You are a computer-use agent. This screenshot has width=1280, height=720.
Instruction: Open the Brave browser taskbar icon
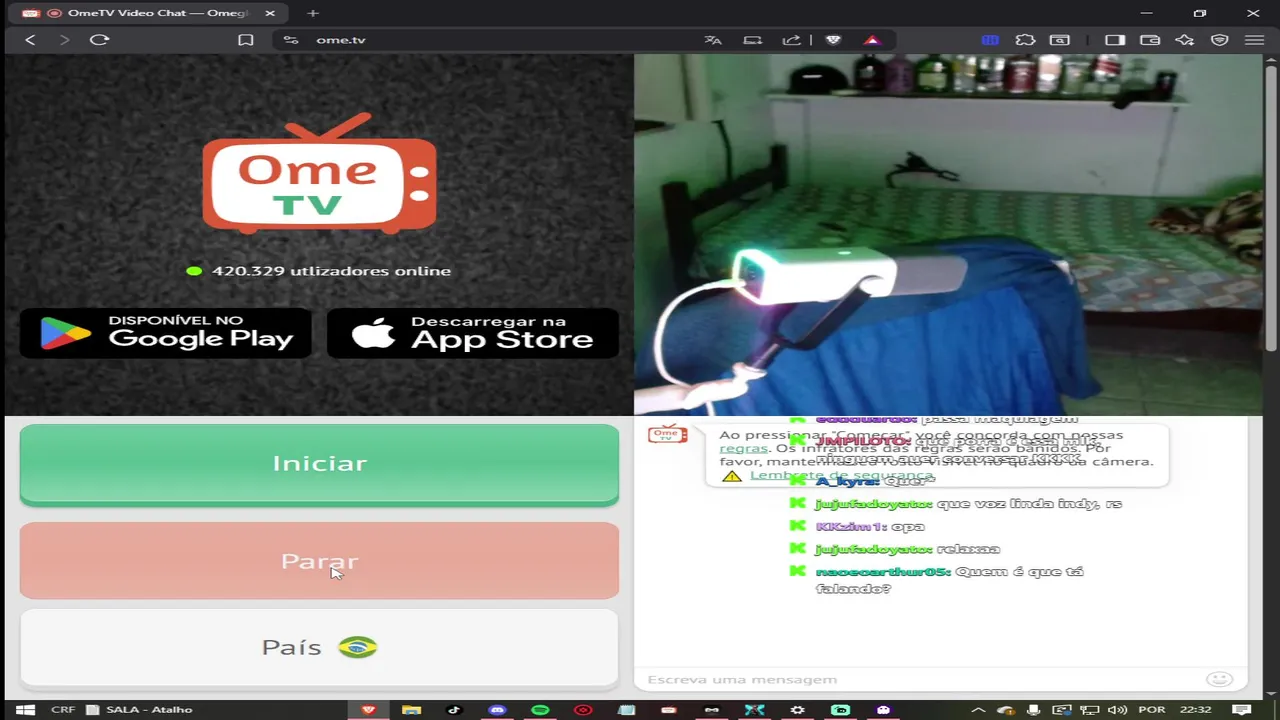[x=368, y=710]
